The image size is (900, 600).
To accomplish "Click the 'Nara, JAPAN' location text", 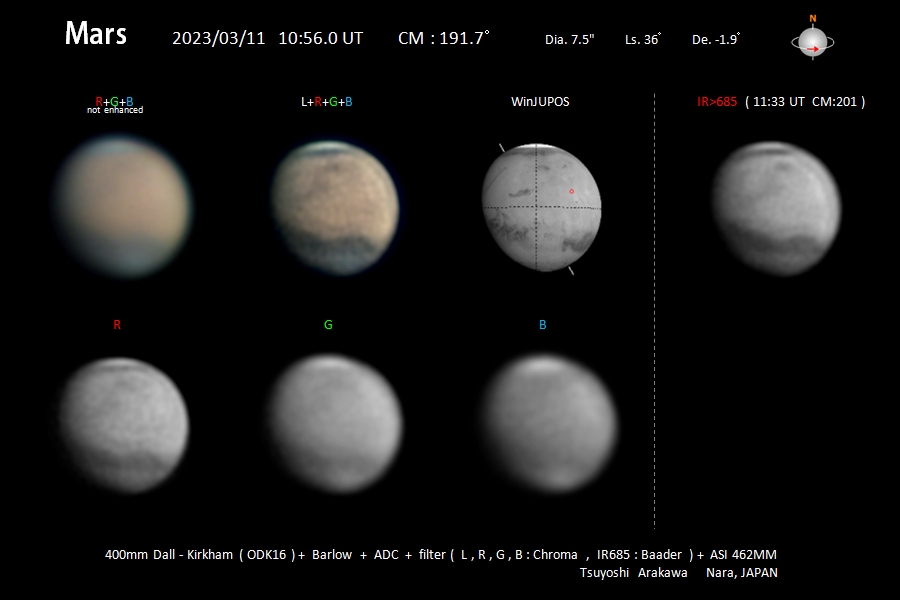I will (x=742, y=572).
